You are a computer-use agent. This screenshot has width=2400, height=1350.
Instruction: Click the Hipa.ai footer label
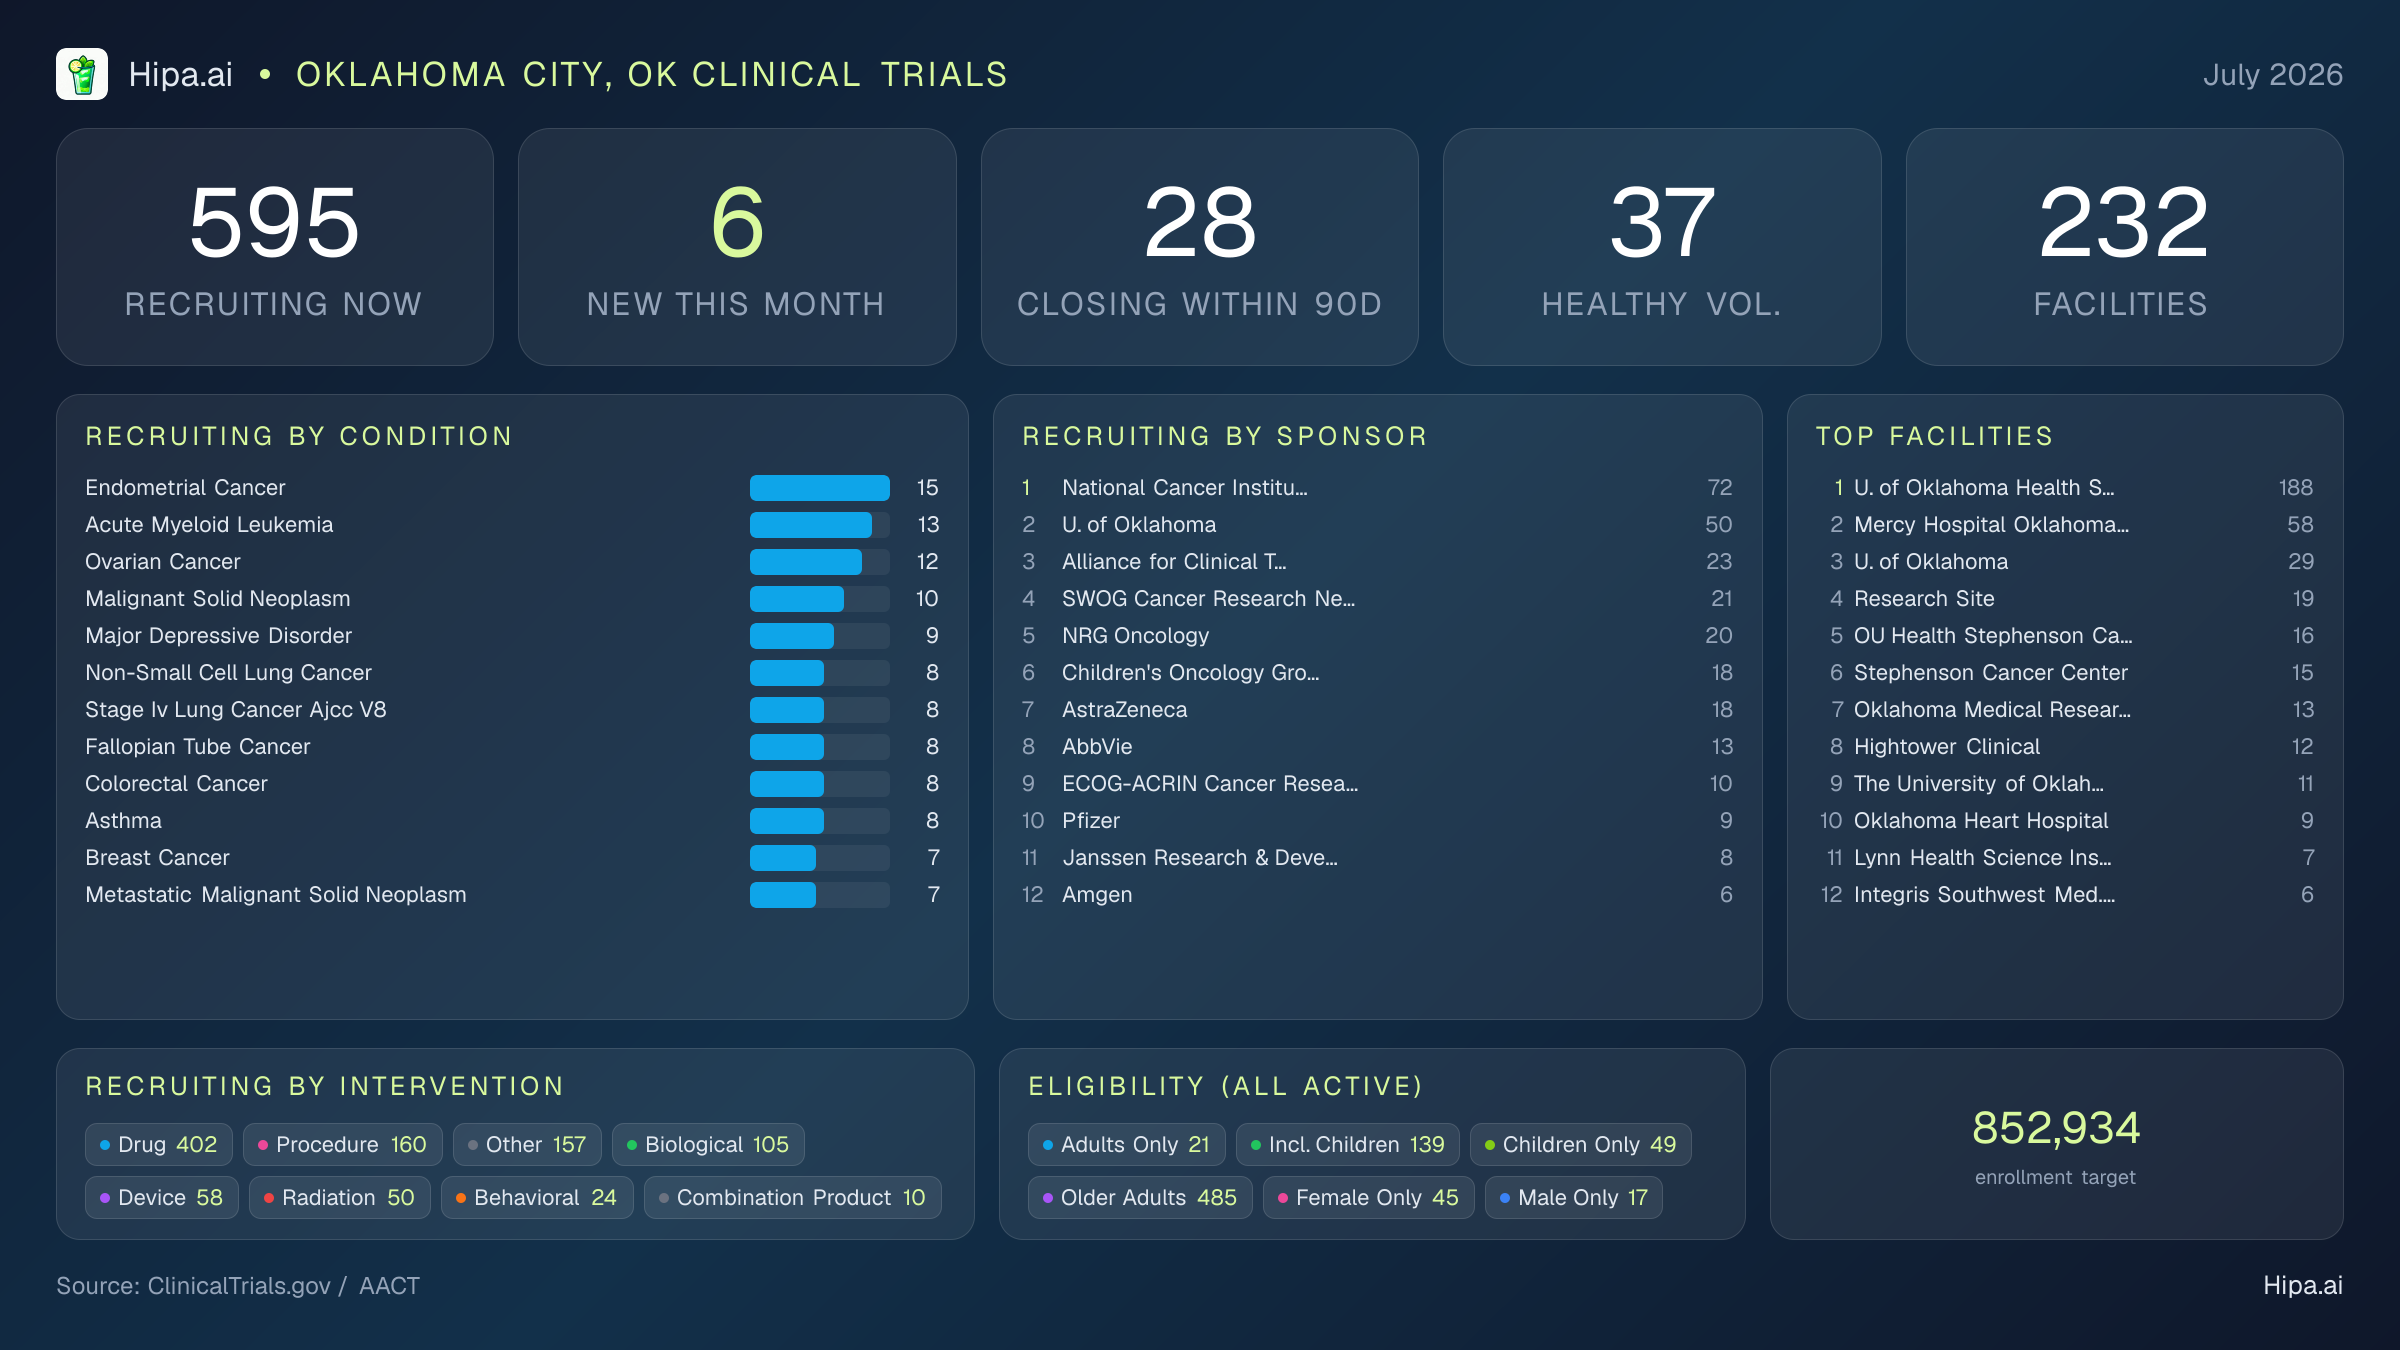(x=2303, y=1285)
